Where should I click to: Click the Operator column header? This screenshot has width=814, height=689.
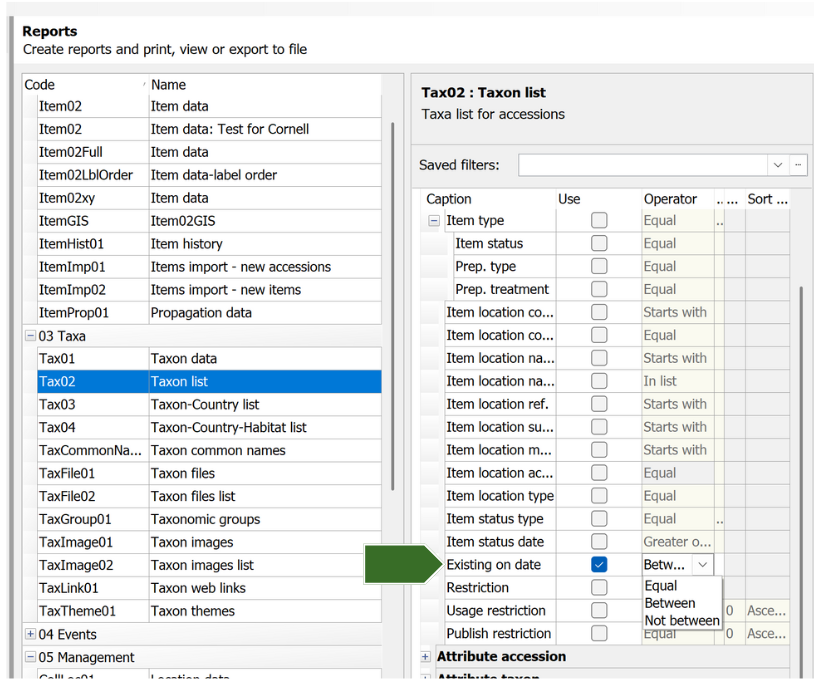pos(677,199)
